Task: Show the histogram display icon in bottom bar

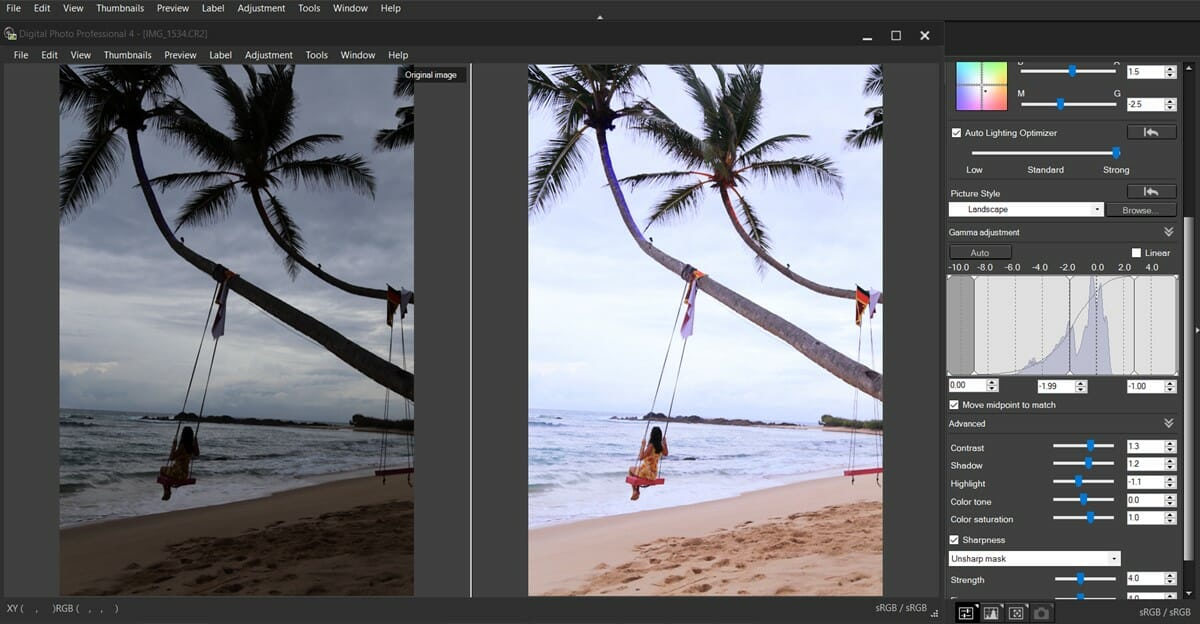Action: 991,612
